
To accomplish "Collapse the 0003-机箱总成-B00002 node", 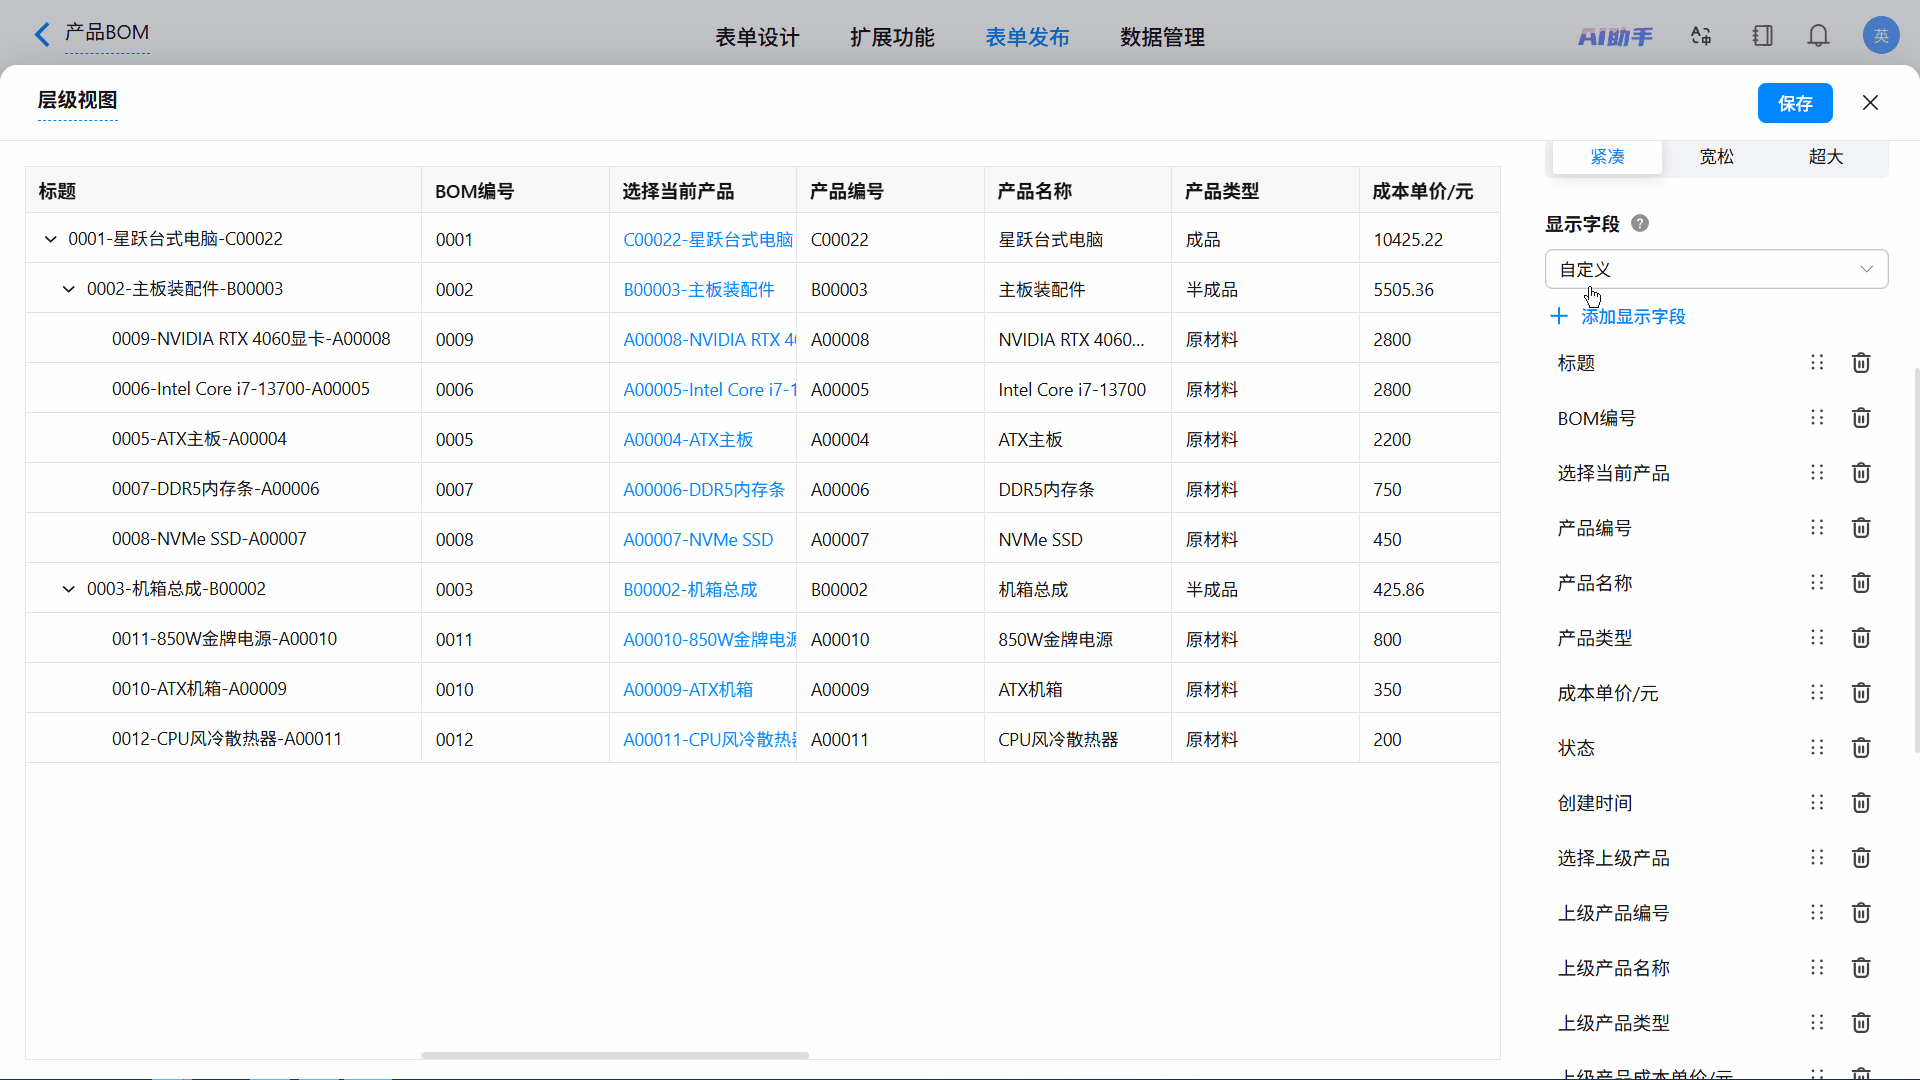I will pyautogui.click(x=69, y=590).
